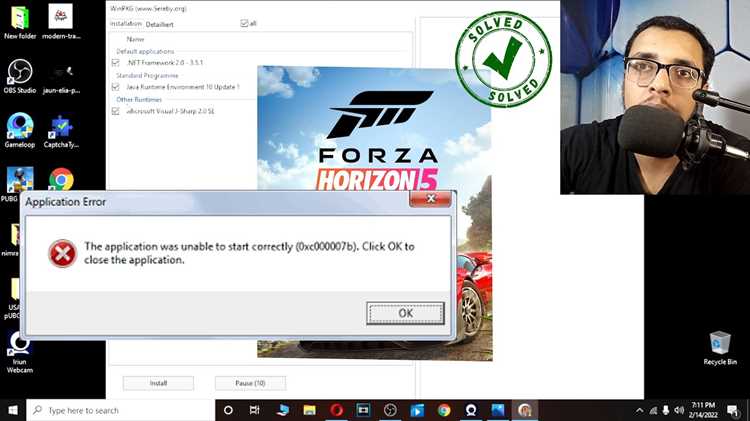Select the PUBG desktop shortcut icon
This screenshot has width=750, height=421.
pyautogui.click(x=19, y=180)
